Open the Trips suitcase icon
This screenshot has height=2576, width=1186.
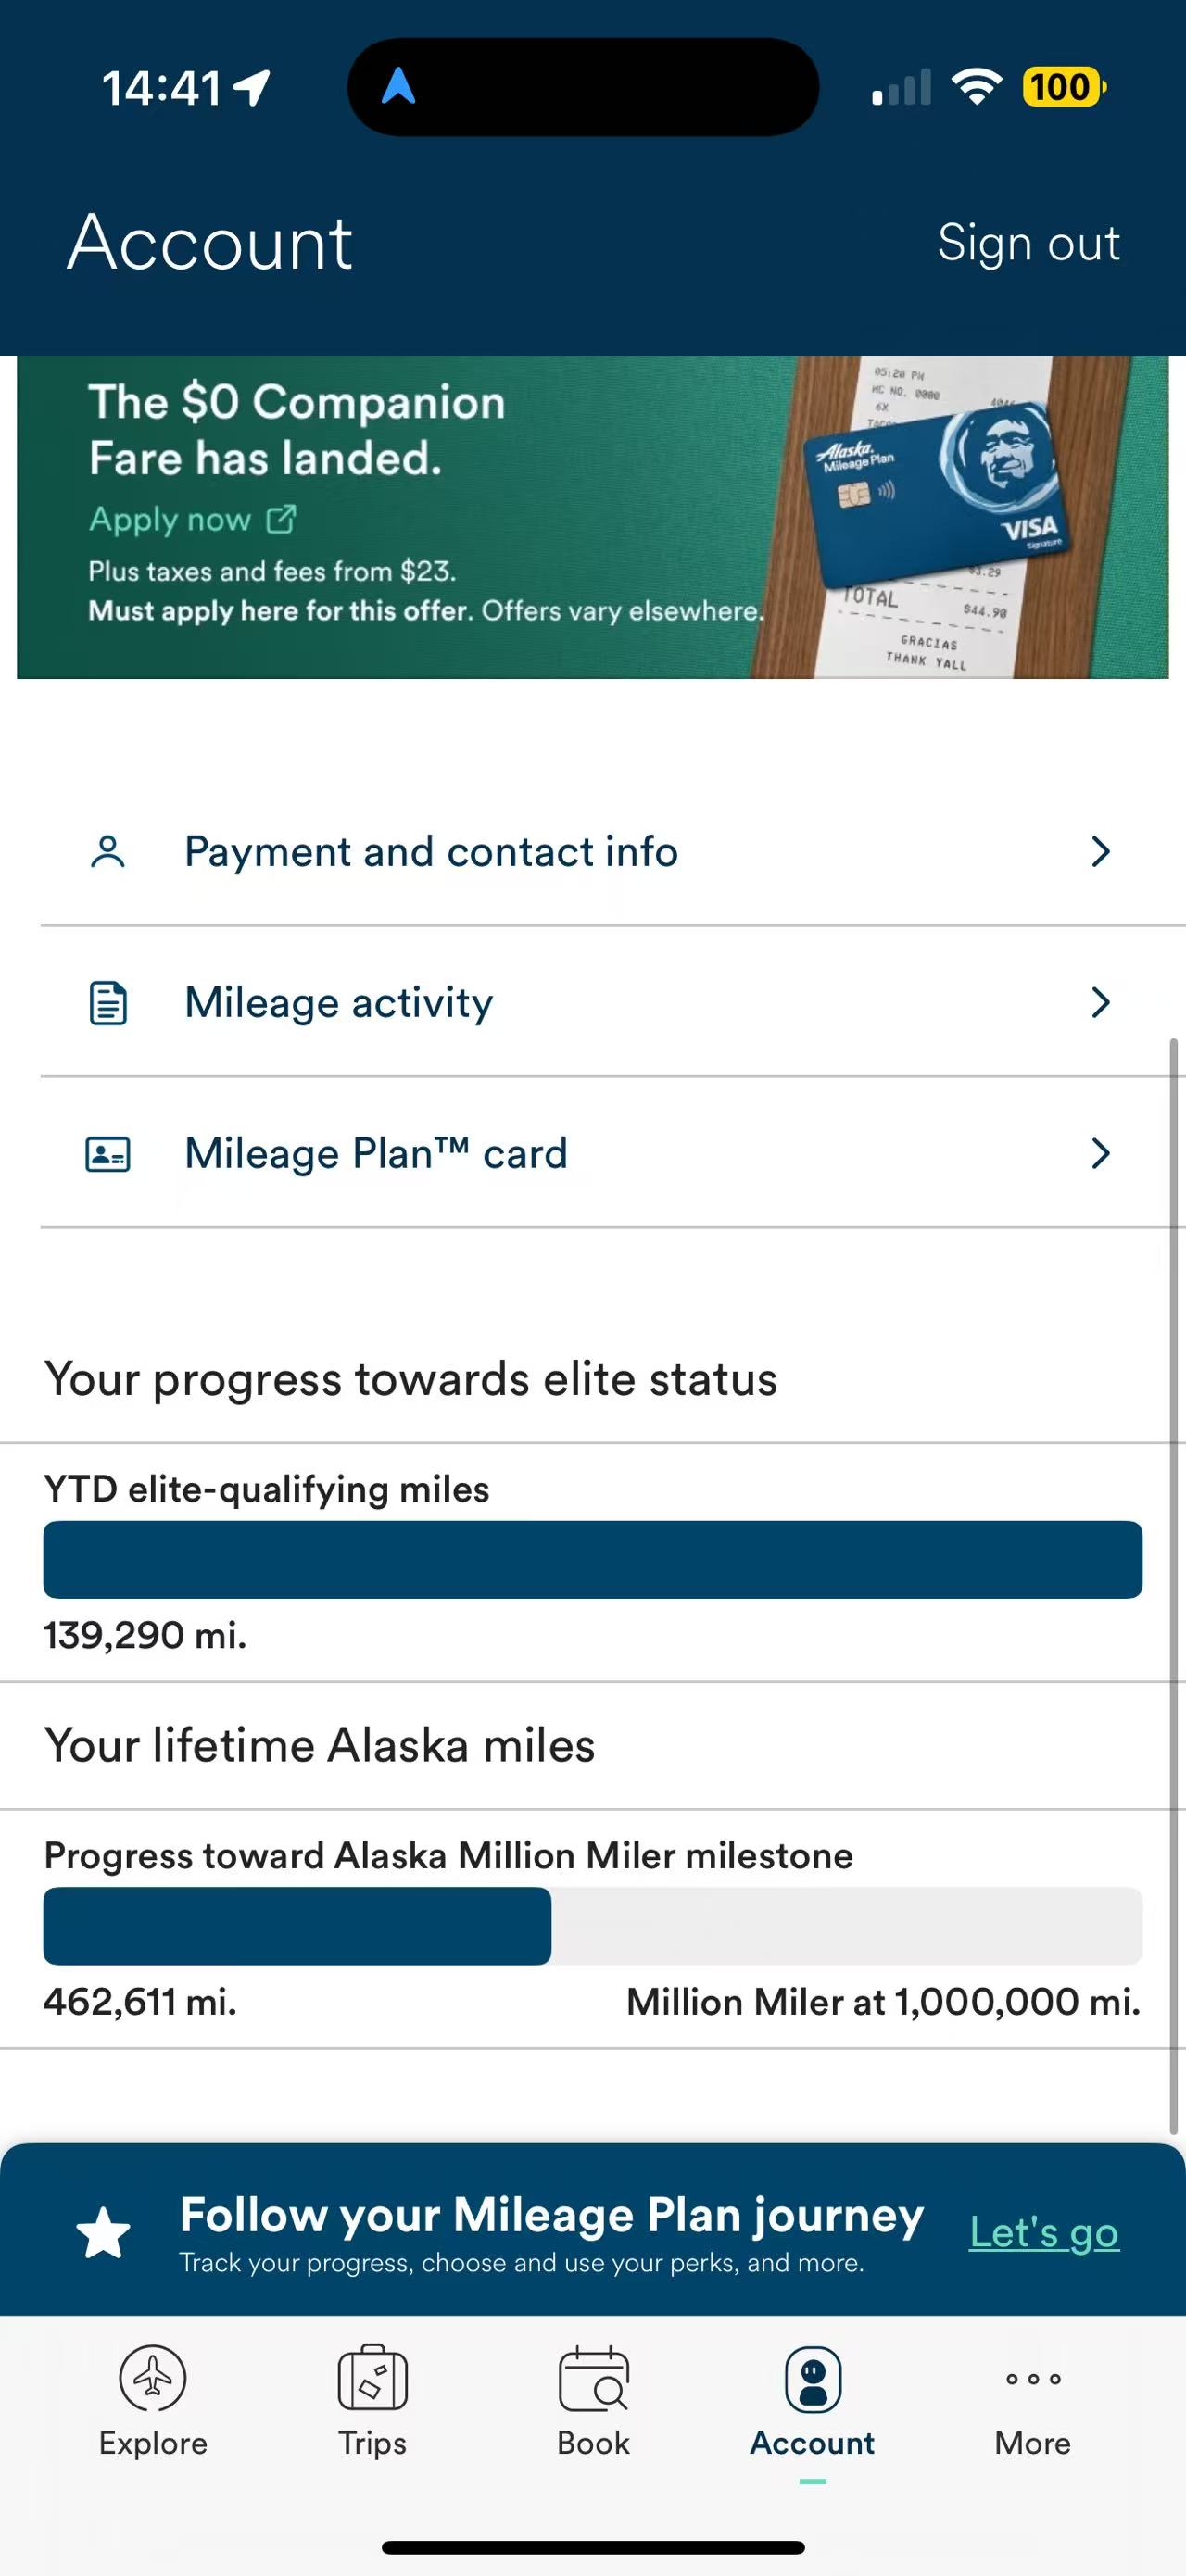click(372, 2378)
